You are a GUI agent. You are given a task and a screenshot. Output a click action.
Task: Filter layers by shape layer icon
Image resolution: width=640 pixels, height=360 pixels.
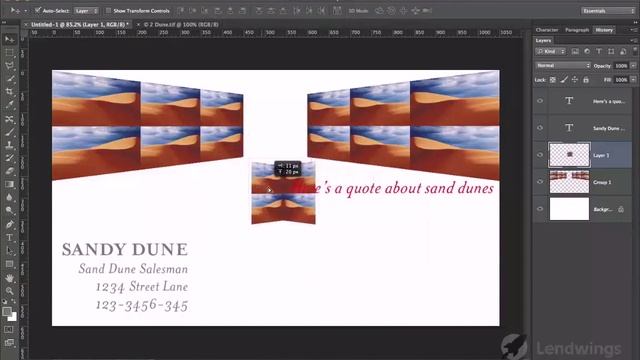pos(611,51)
